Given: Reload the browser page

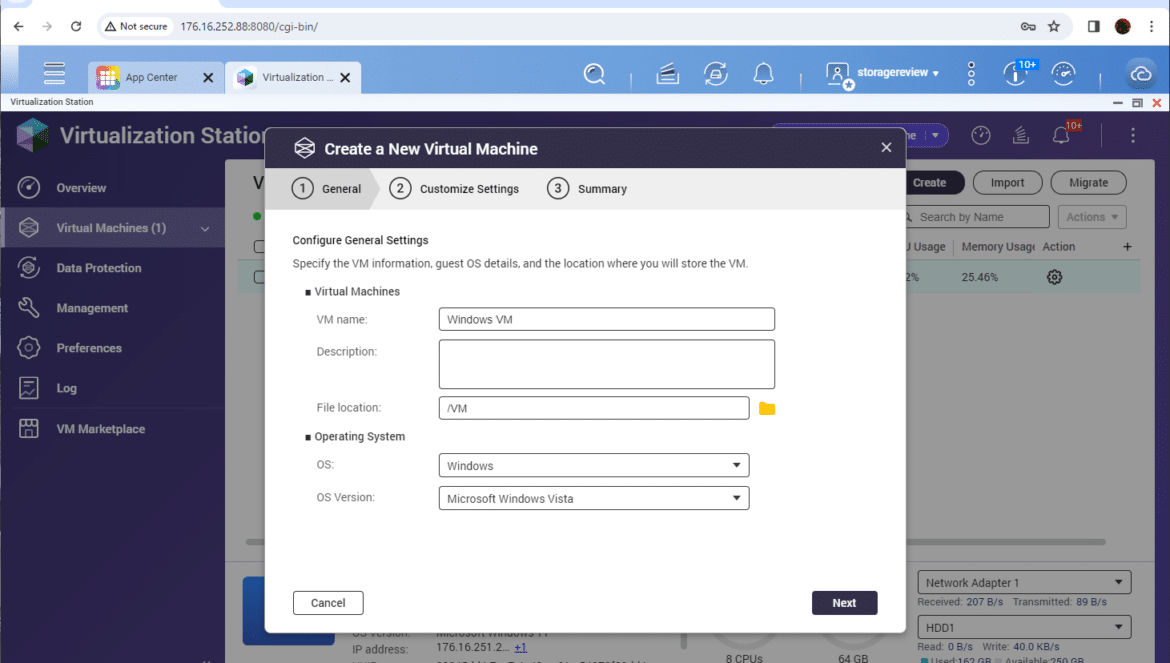Looking at the screenshot, I should tap(76, 27).
